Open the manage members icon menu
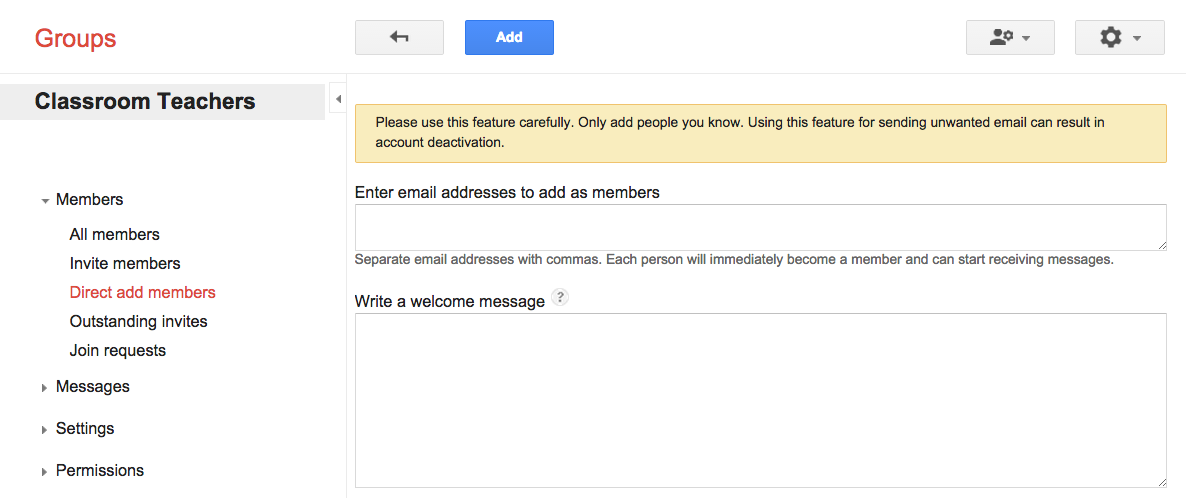This screenshot has height=498, width=1186. pyautogui.click(x=1009, y=38)
